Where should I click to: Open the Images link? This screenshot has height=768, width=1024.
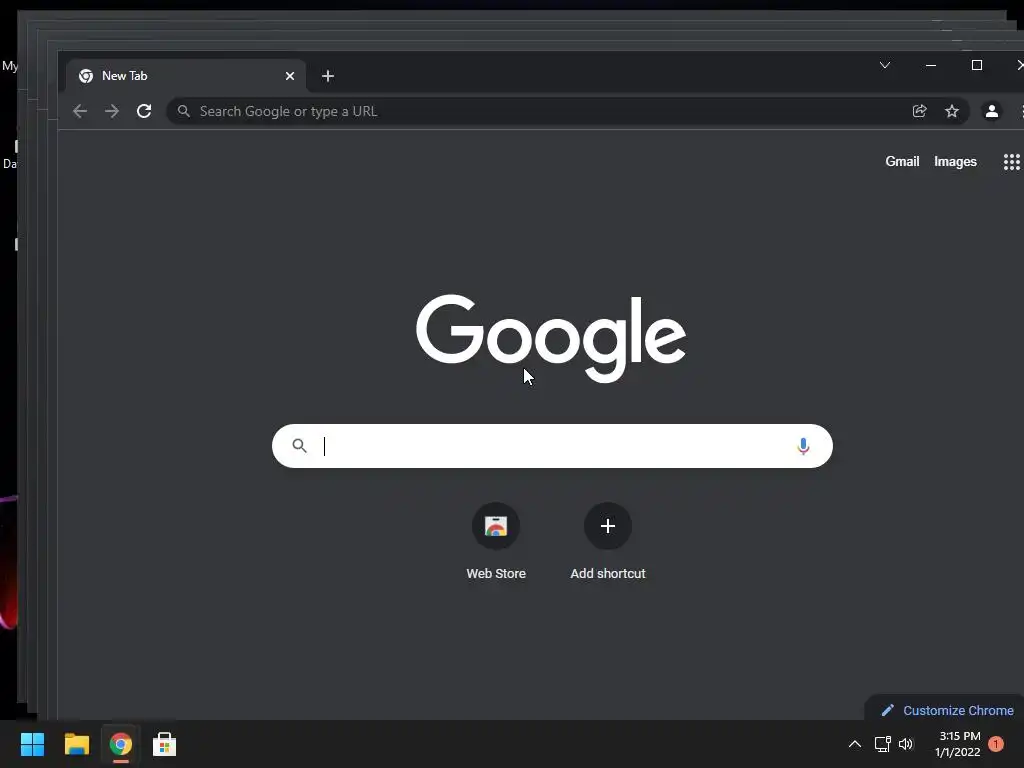955,161
